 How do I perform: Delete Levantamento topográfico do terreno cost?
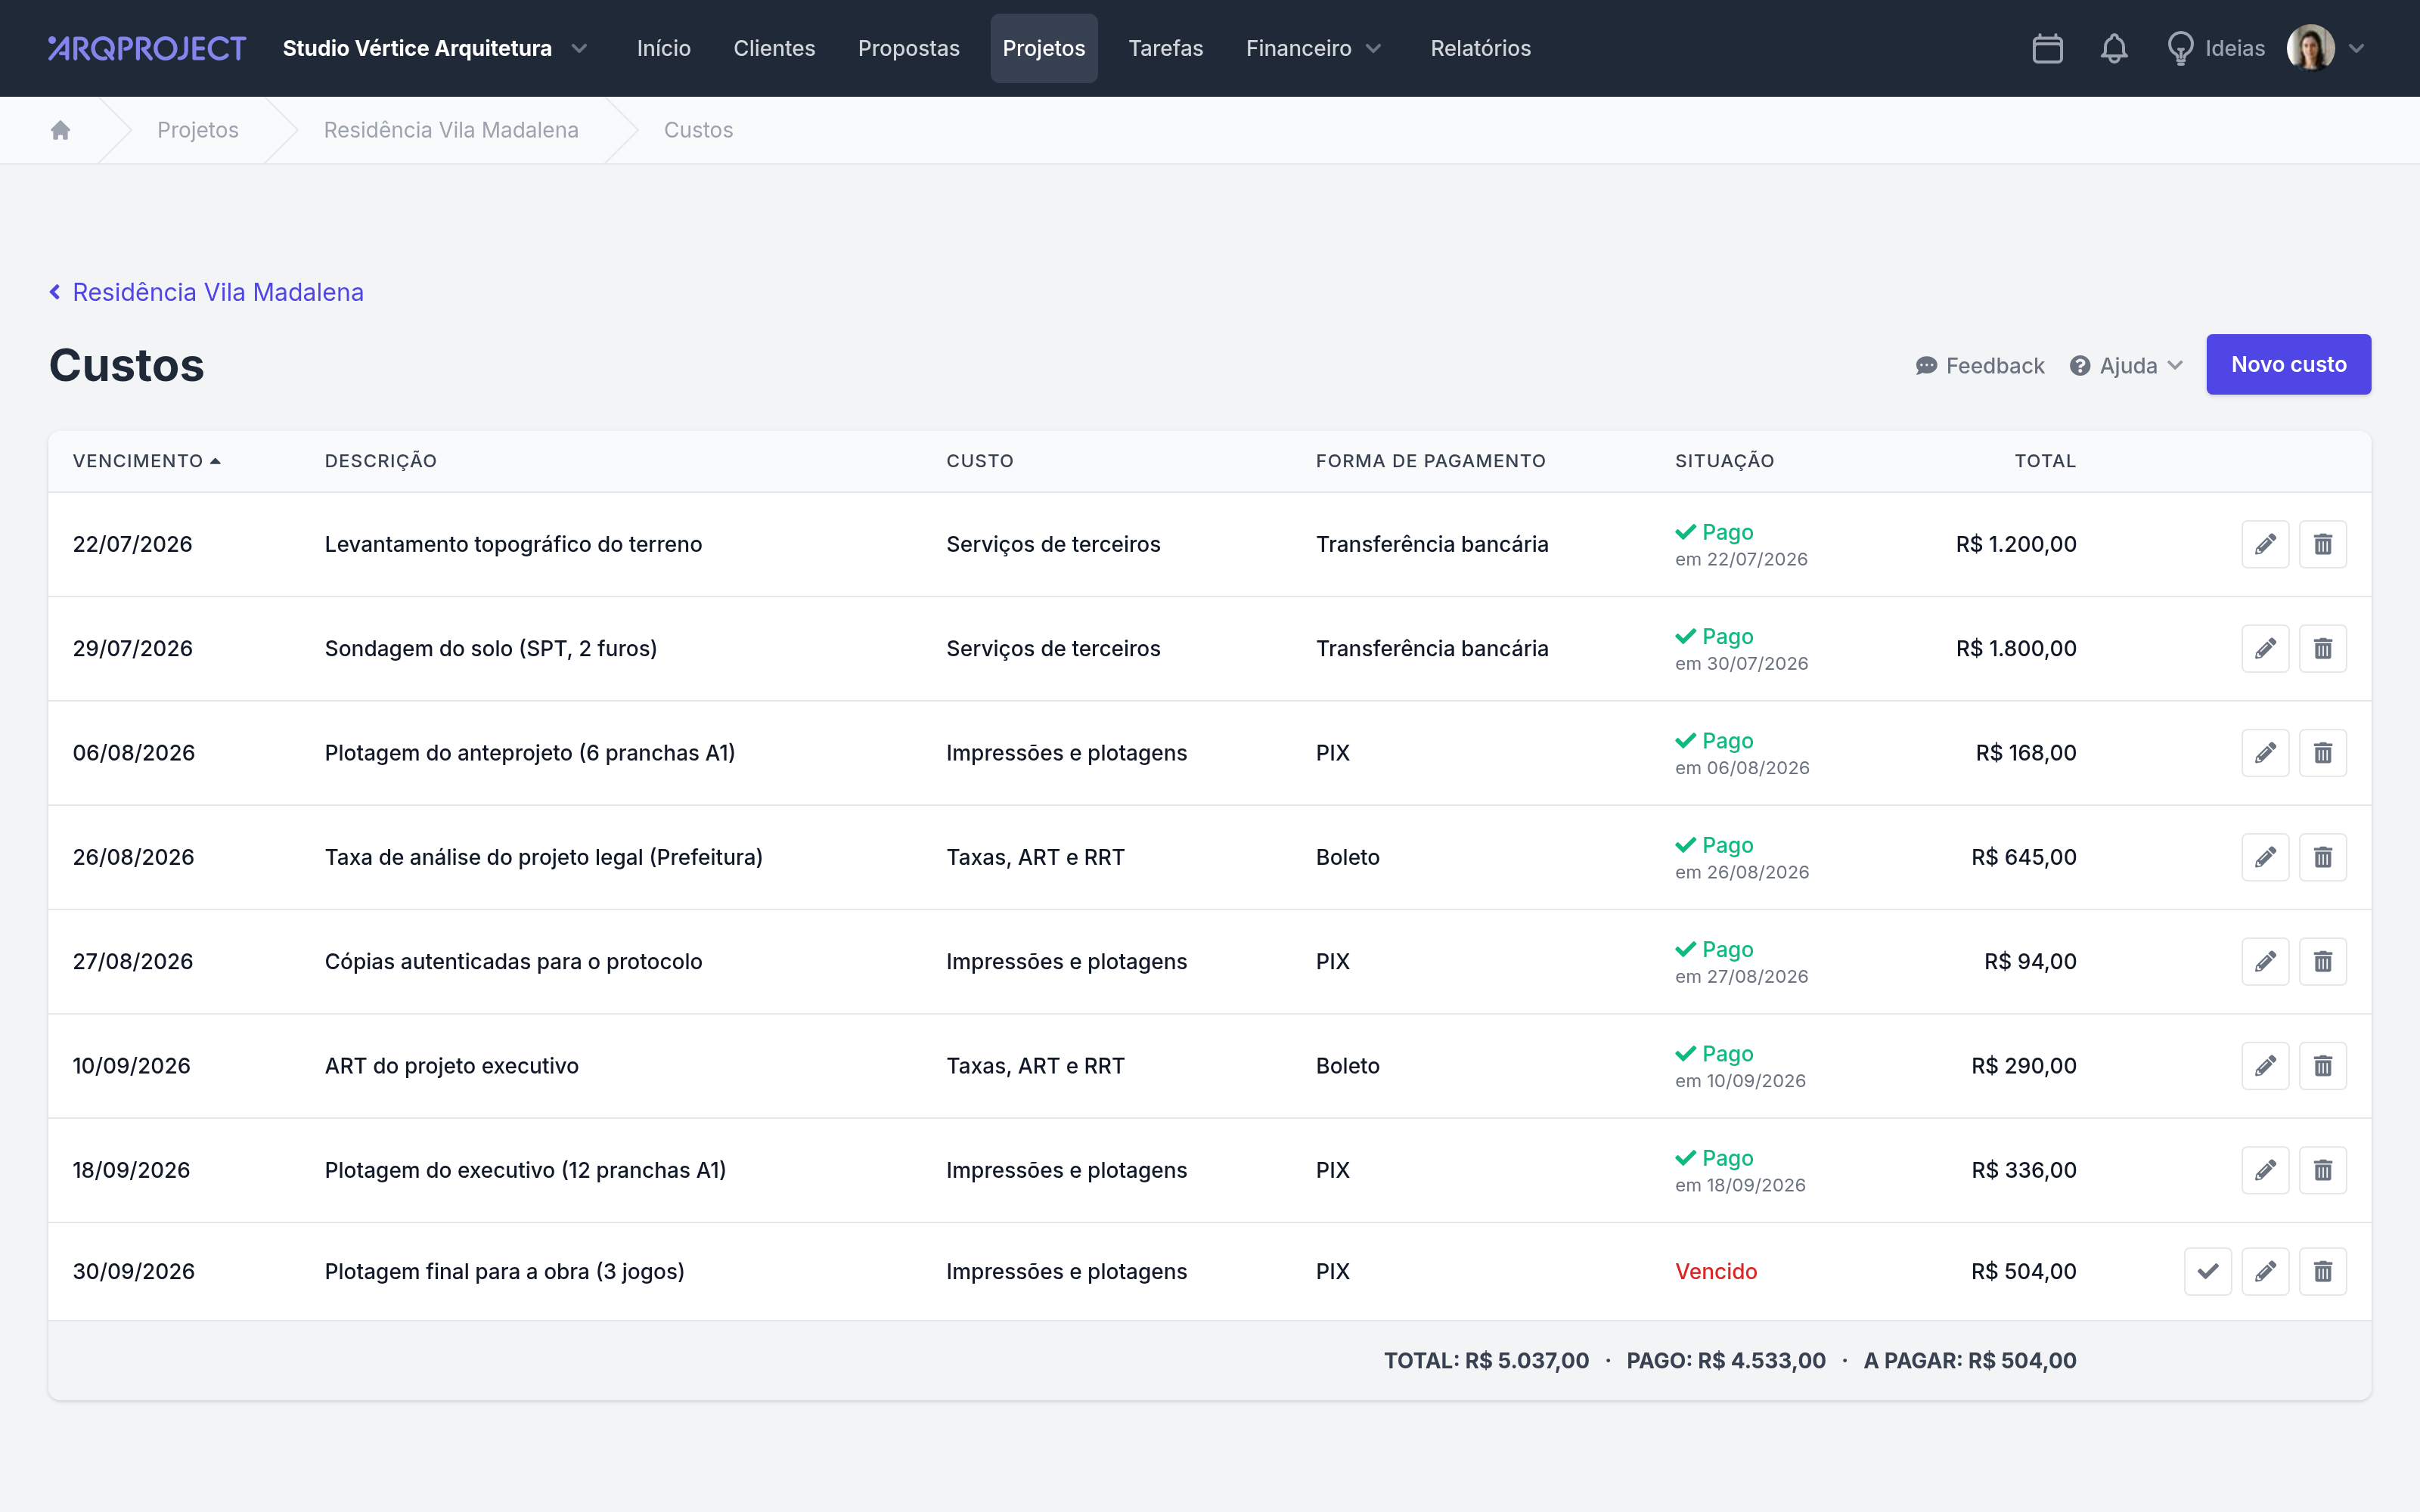coord(2323,544)
